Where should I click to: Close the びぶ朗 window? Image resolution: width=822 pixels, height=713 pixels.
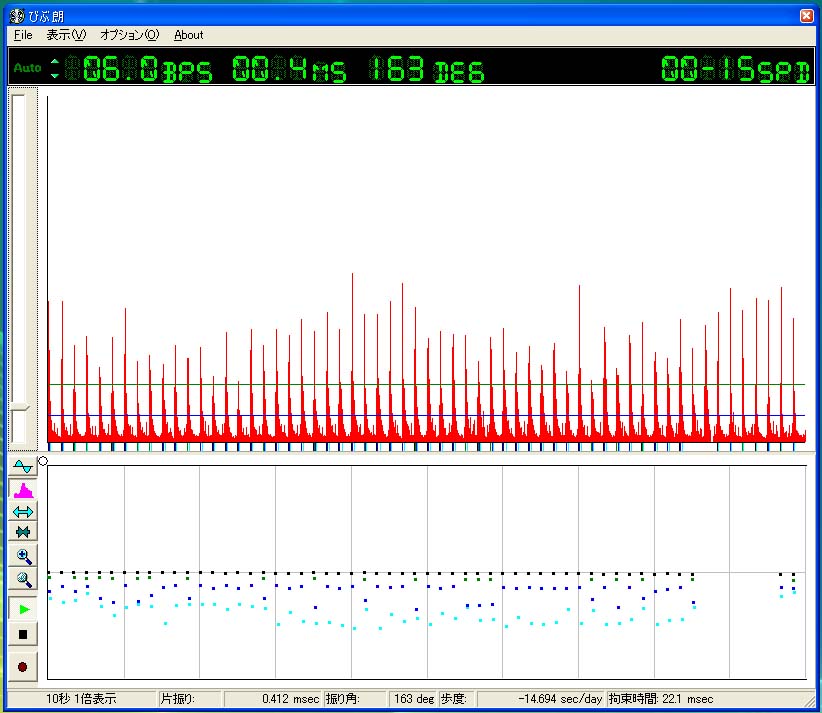pyautogui.click(x=807, y=16)
